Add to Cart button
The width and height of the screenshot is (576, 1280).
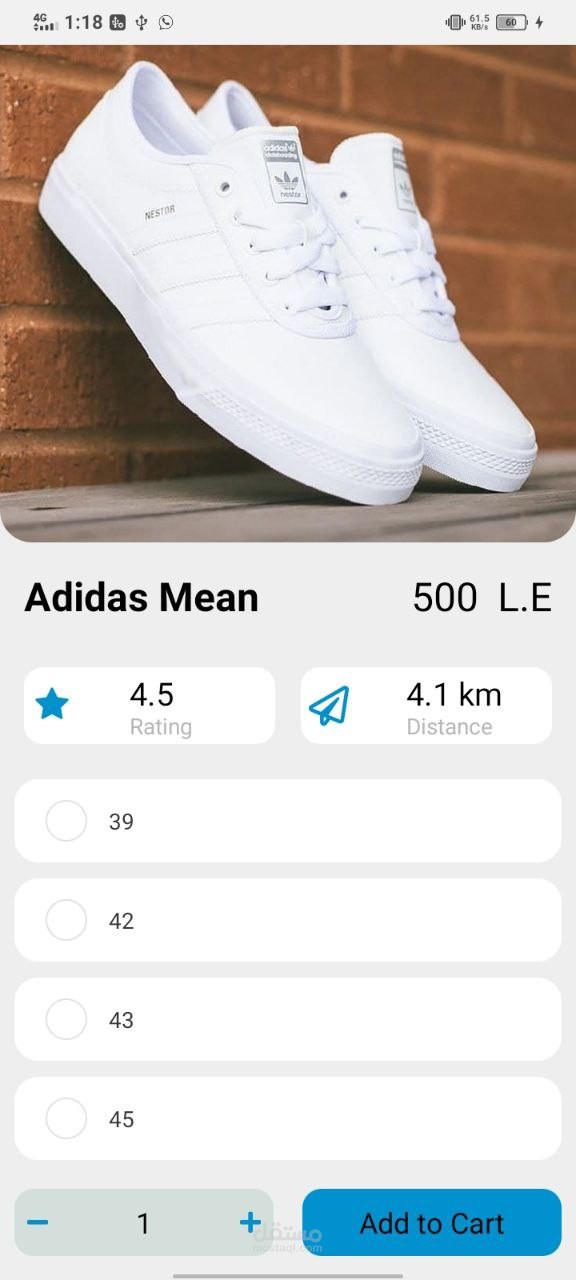click(432, 1222)
